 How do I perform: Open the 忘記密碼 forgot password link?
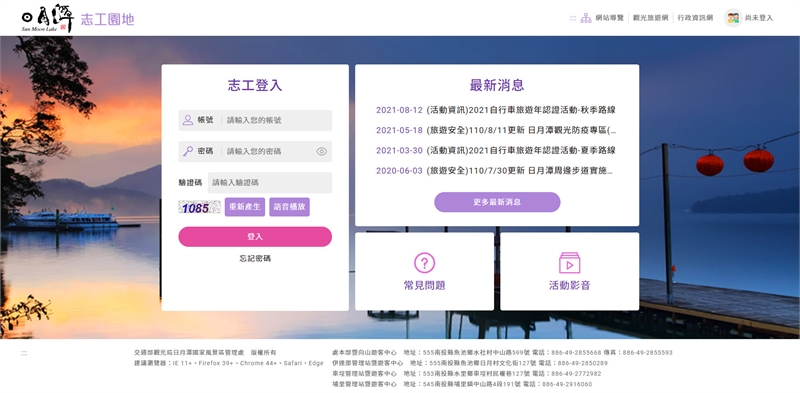[255, 259]
